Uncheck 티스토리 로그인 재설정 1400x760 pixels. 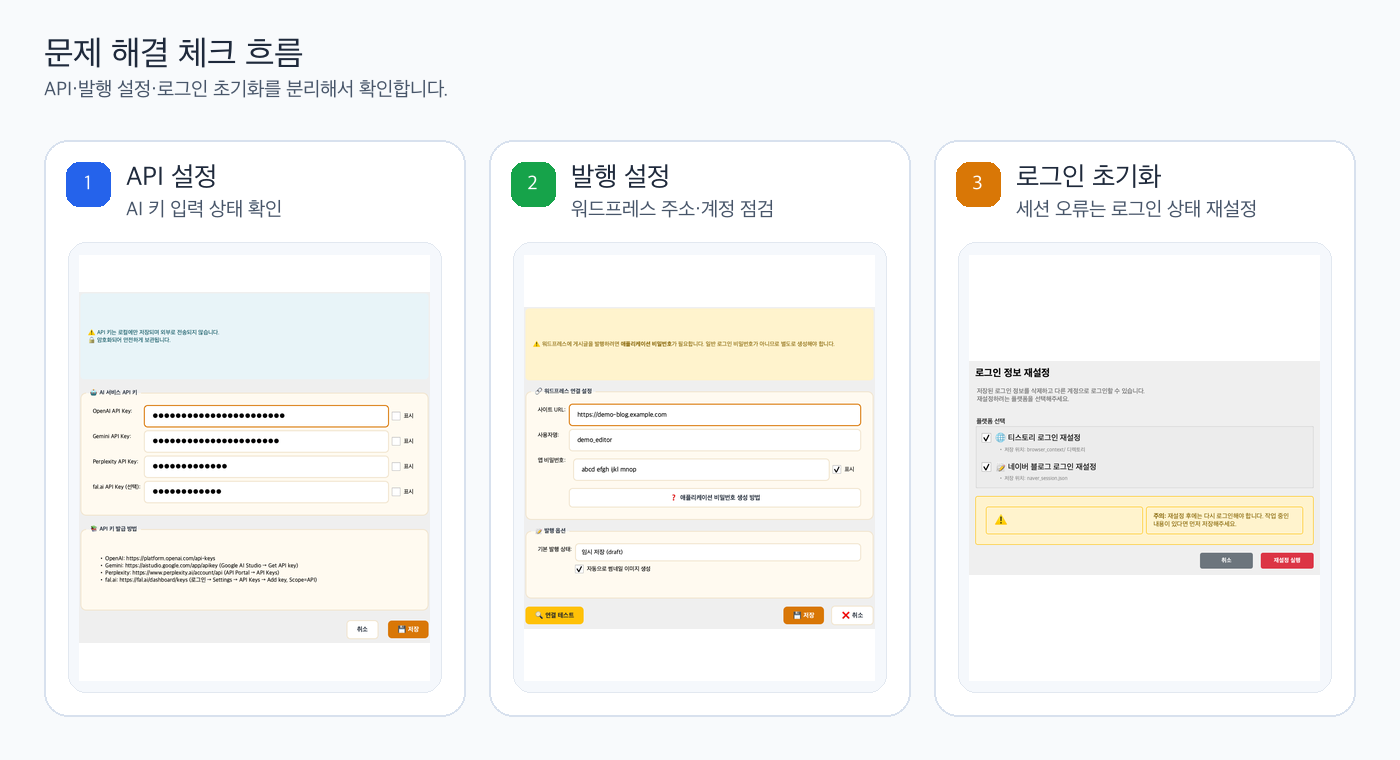click(x=986, y=438)
